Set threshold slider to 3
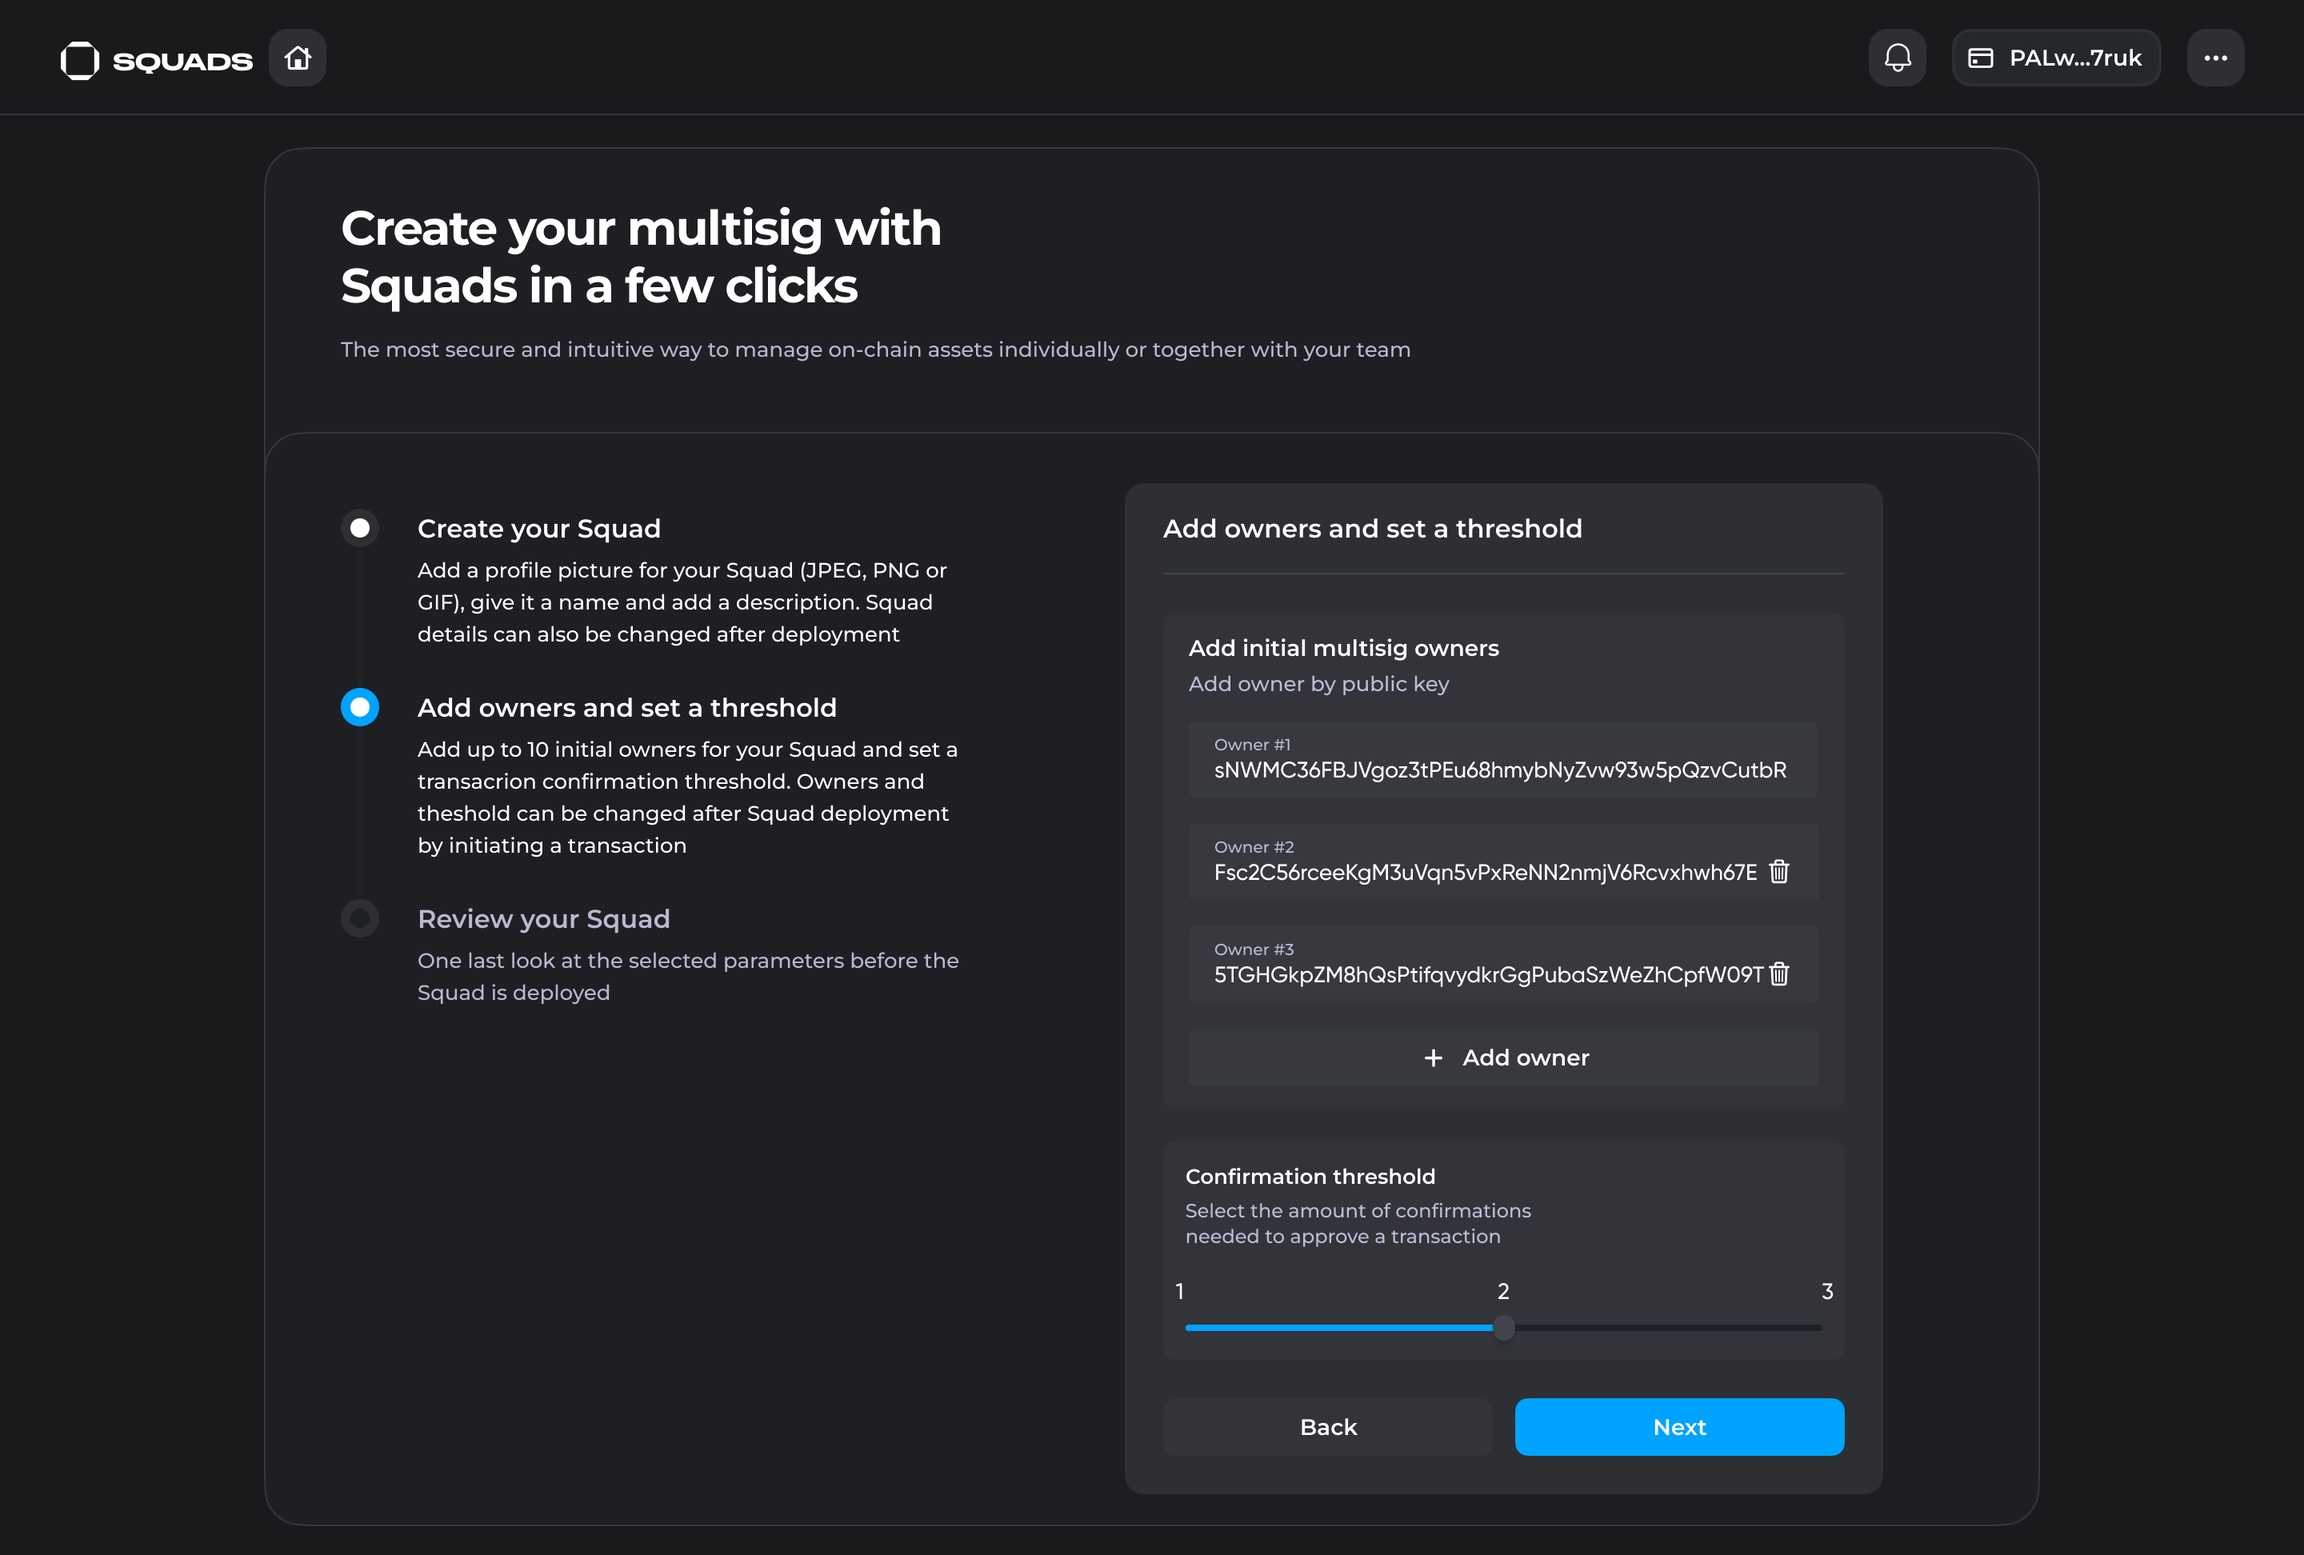The width and height of the screenshot is (2304, 1555). (x=1821, y=1328)
